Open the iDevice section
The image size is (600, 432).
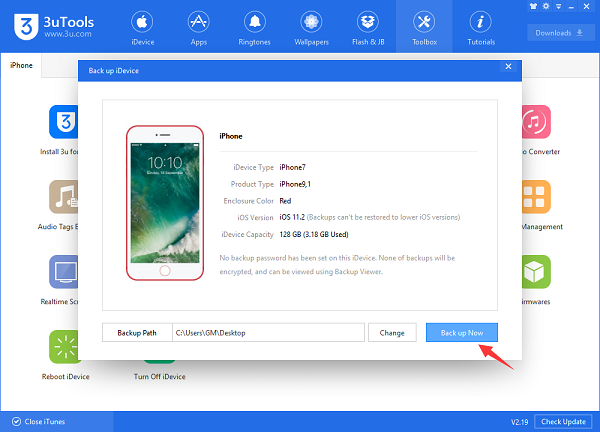(x=142, y=28)
